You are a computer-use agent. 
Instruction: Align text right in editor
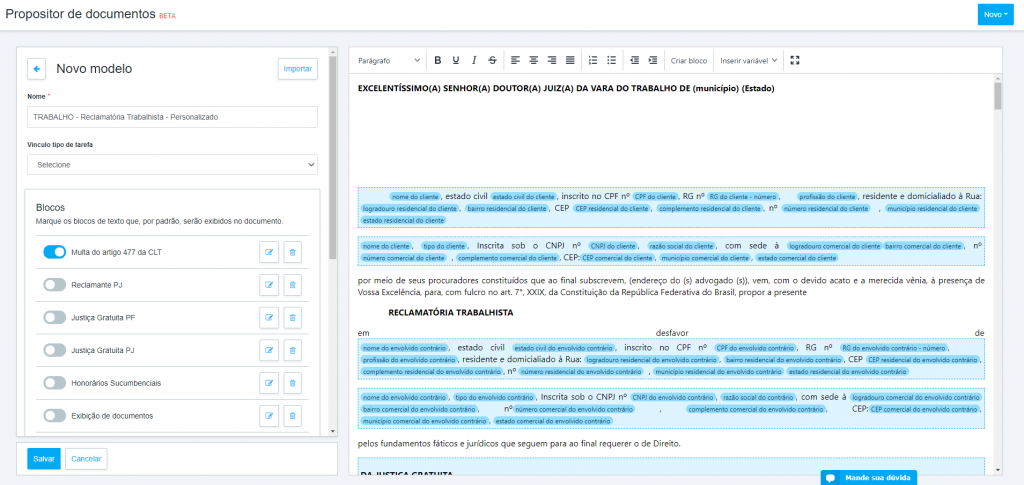552,60
